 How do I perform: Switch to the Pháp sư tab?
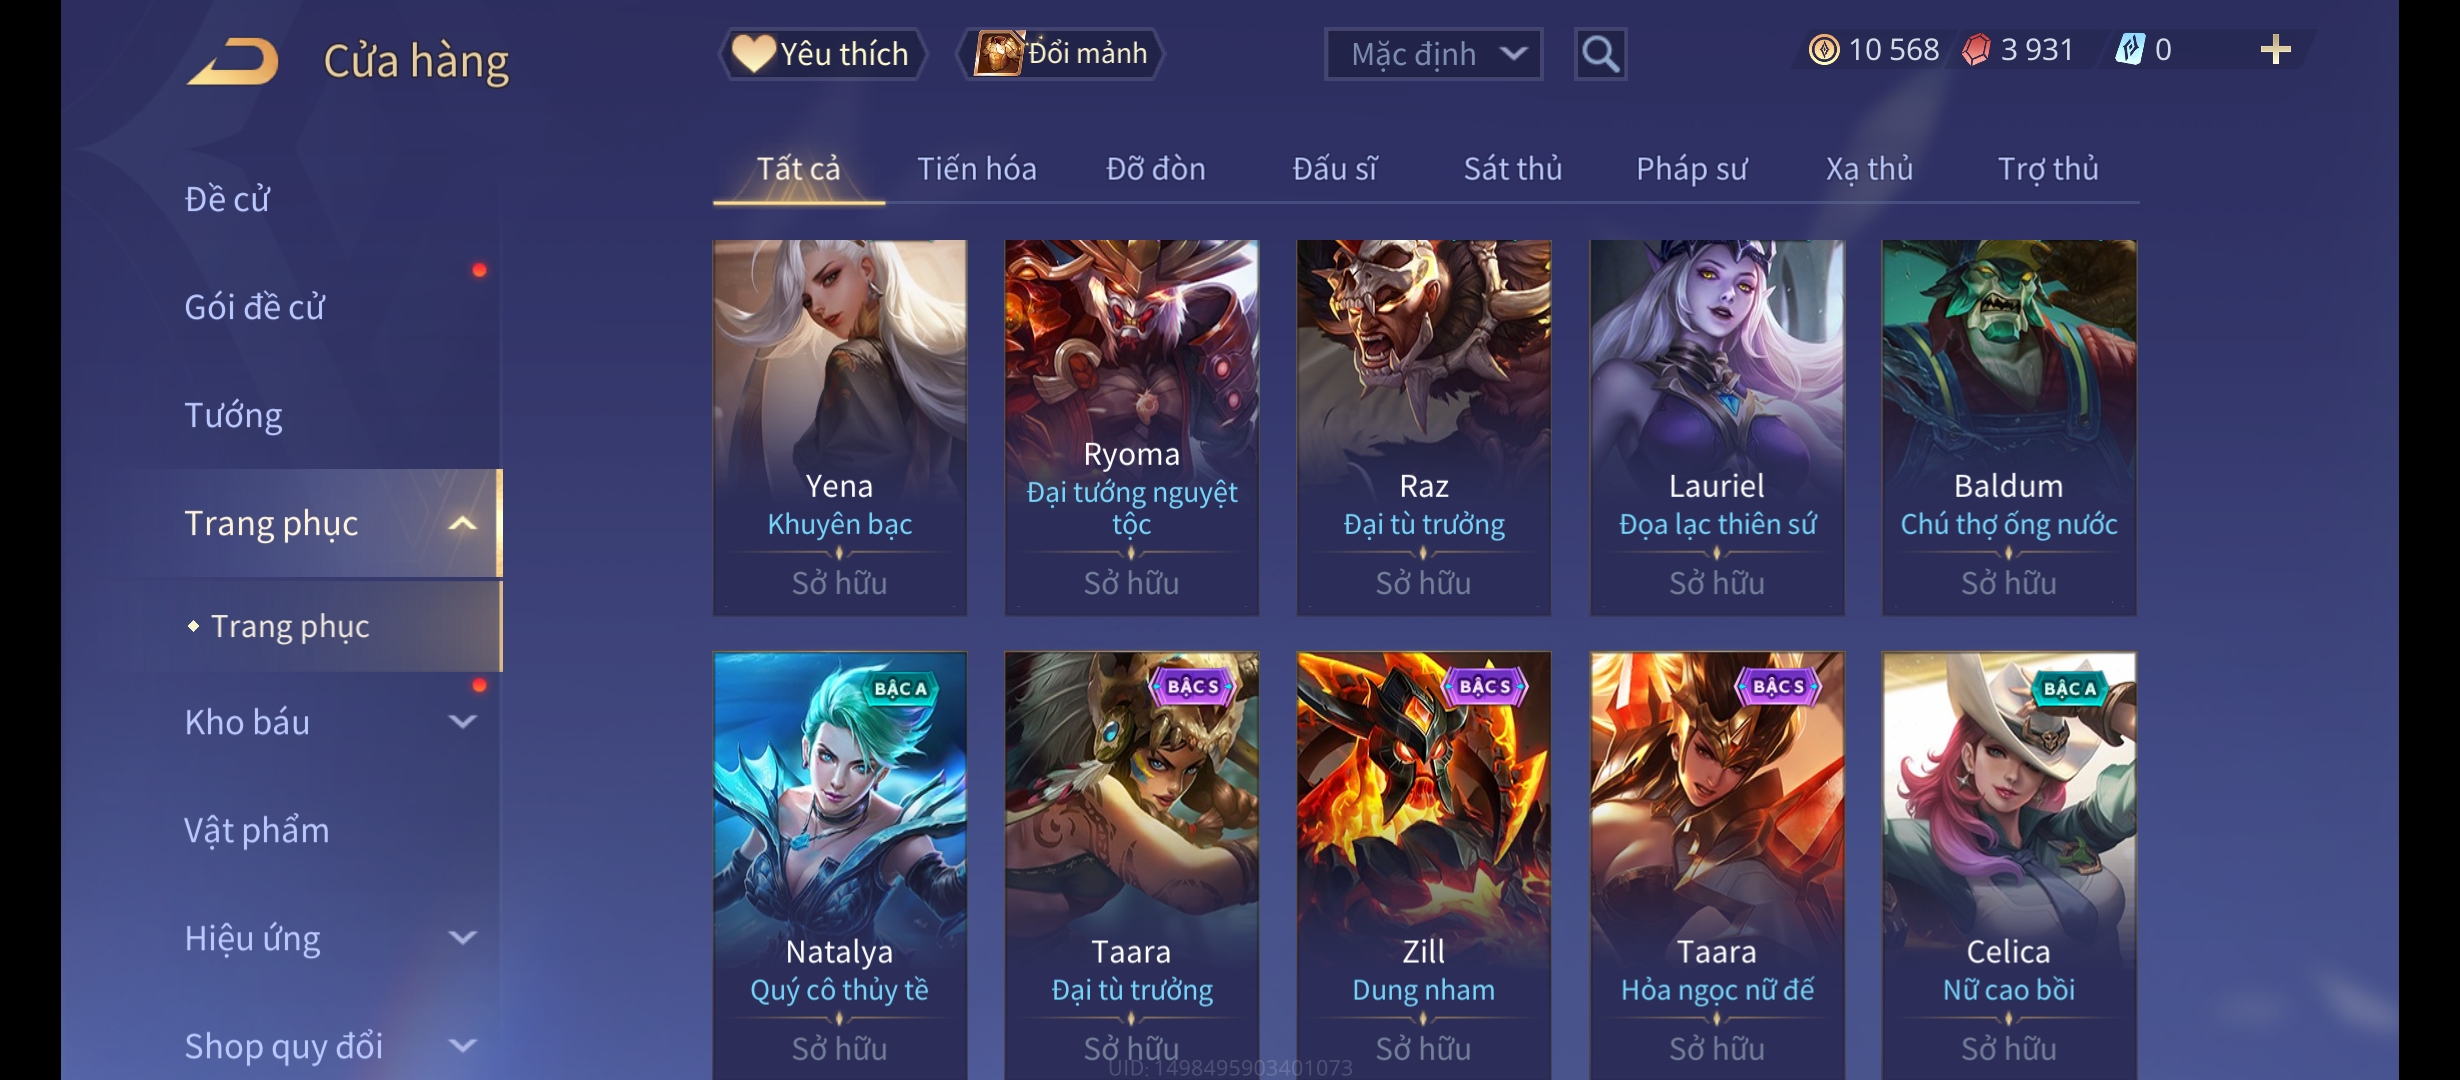tap(1691, 169)
